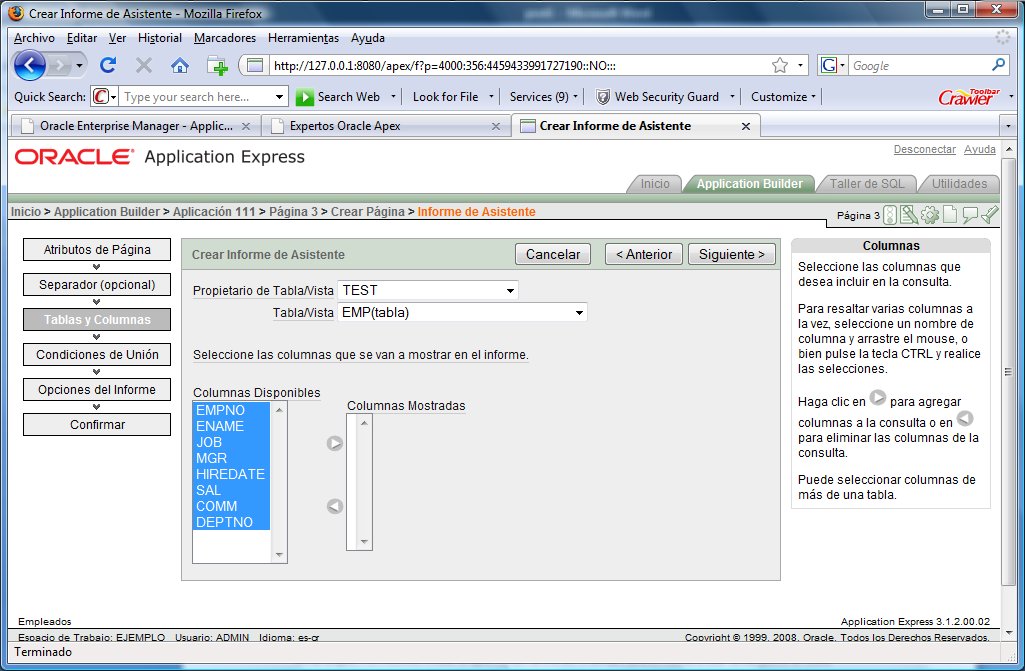The height and width of the screenshot is (671, 1025).
Task: Select EMPNO in Columnas Disponibles
Action: coord(231,410)
